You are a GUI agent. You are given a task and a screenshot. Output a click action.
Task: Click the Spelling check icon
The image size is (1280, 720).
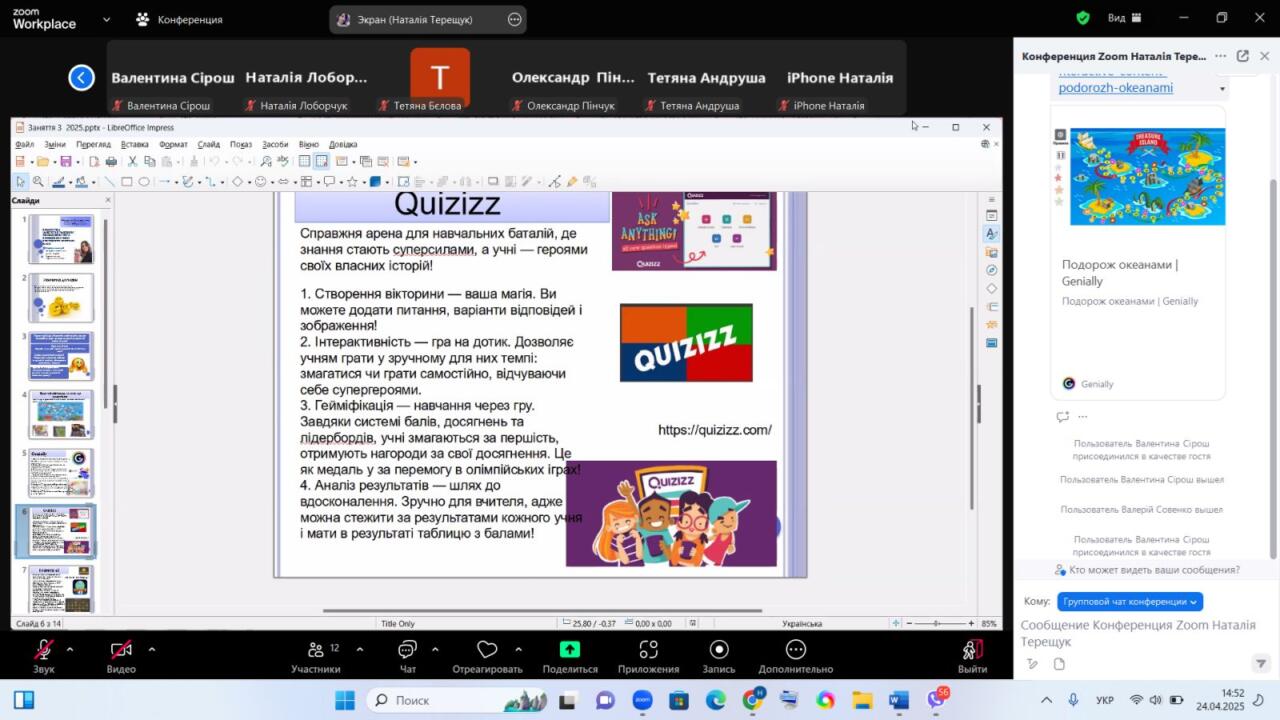pos(282,161)
